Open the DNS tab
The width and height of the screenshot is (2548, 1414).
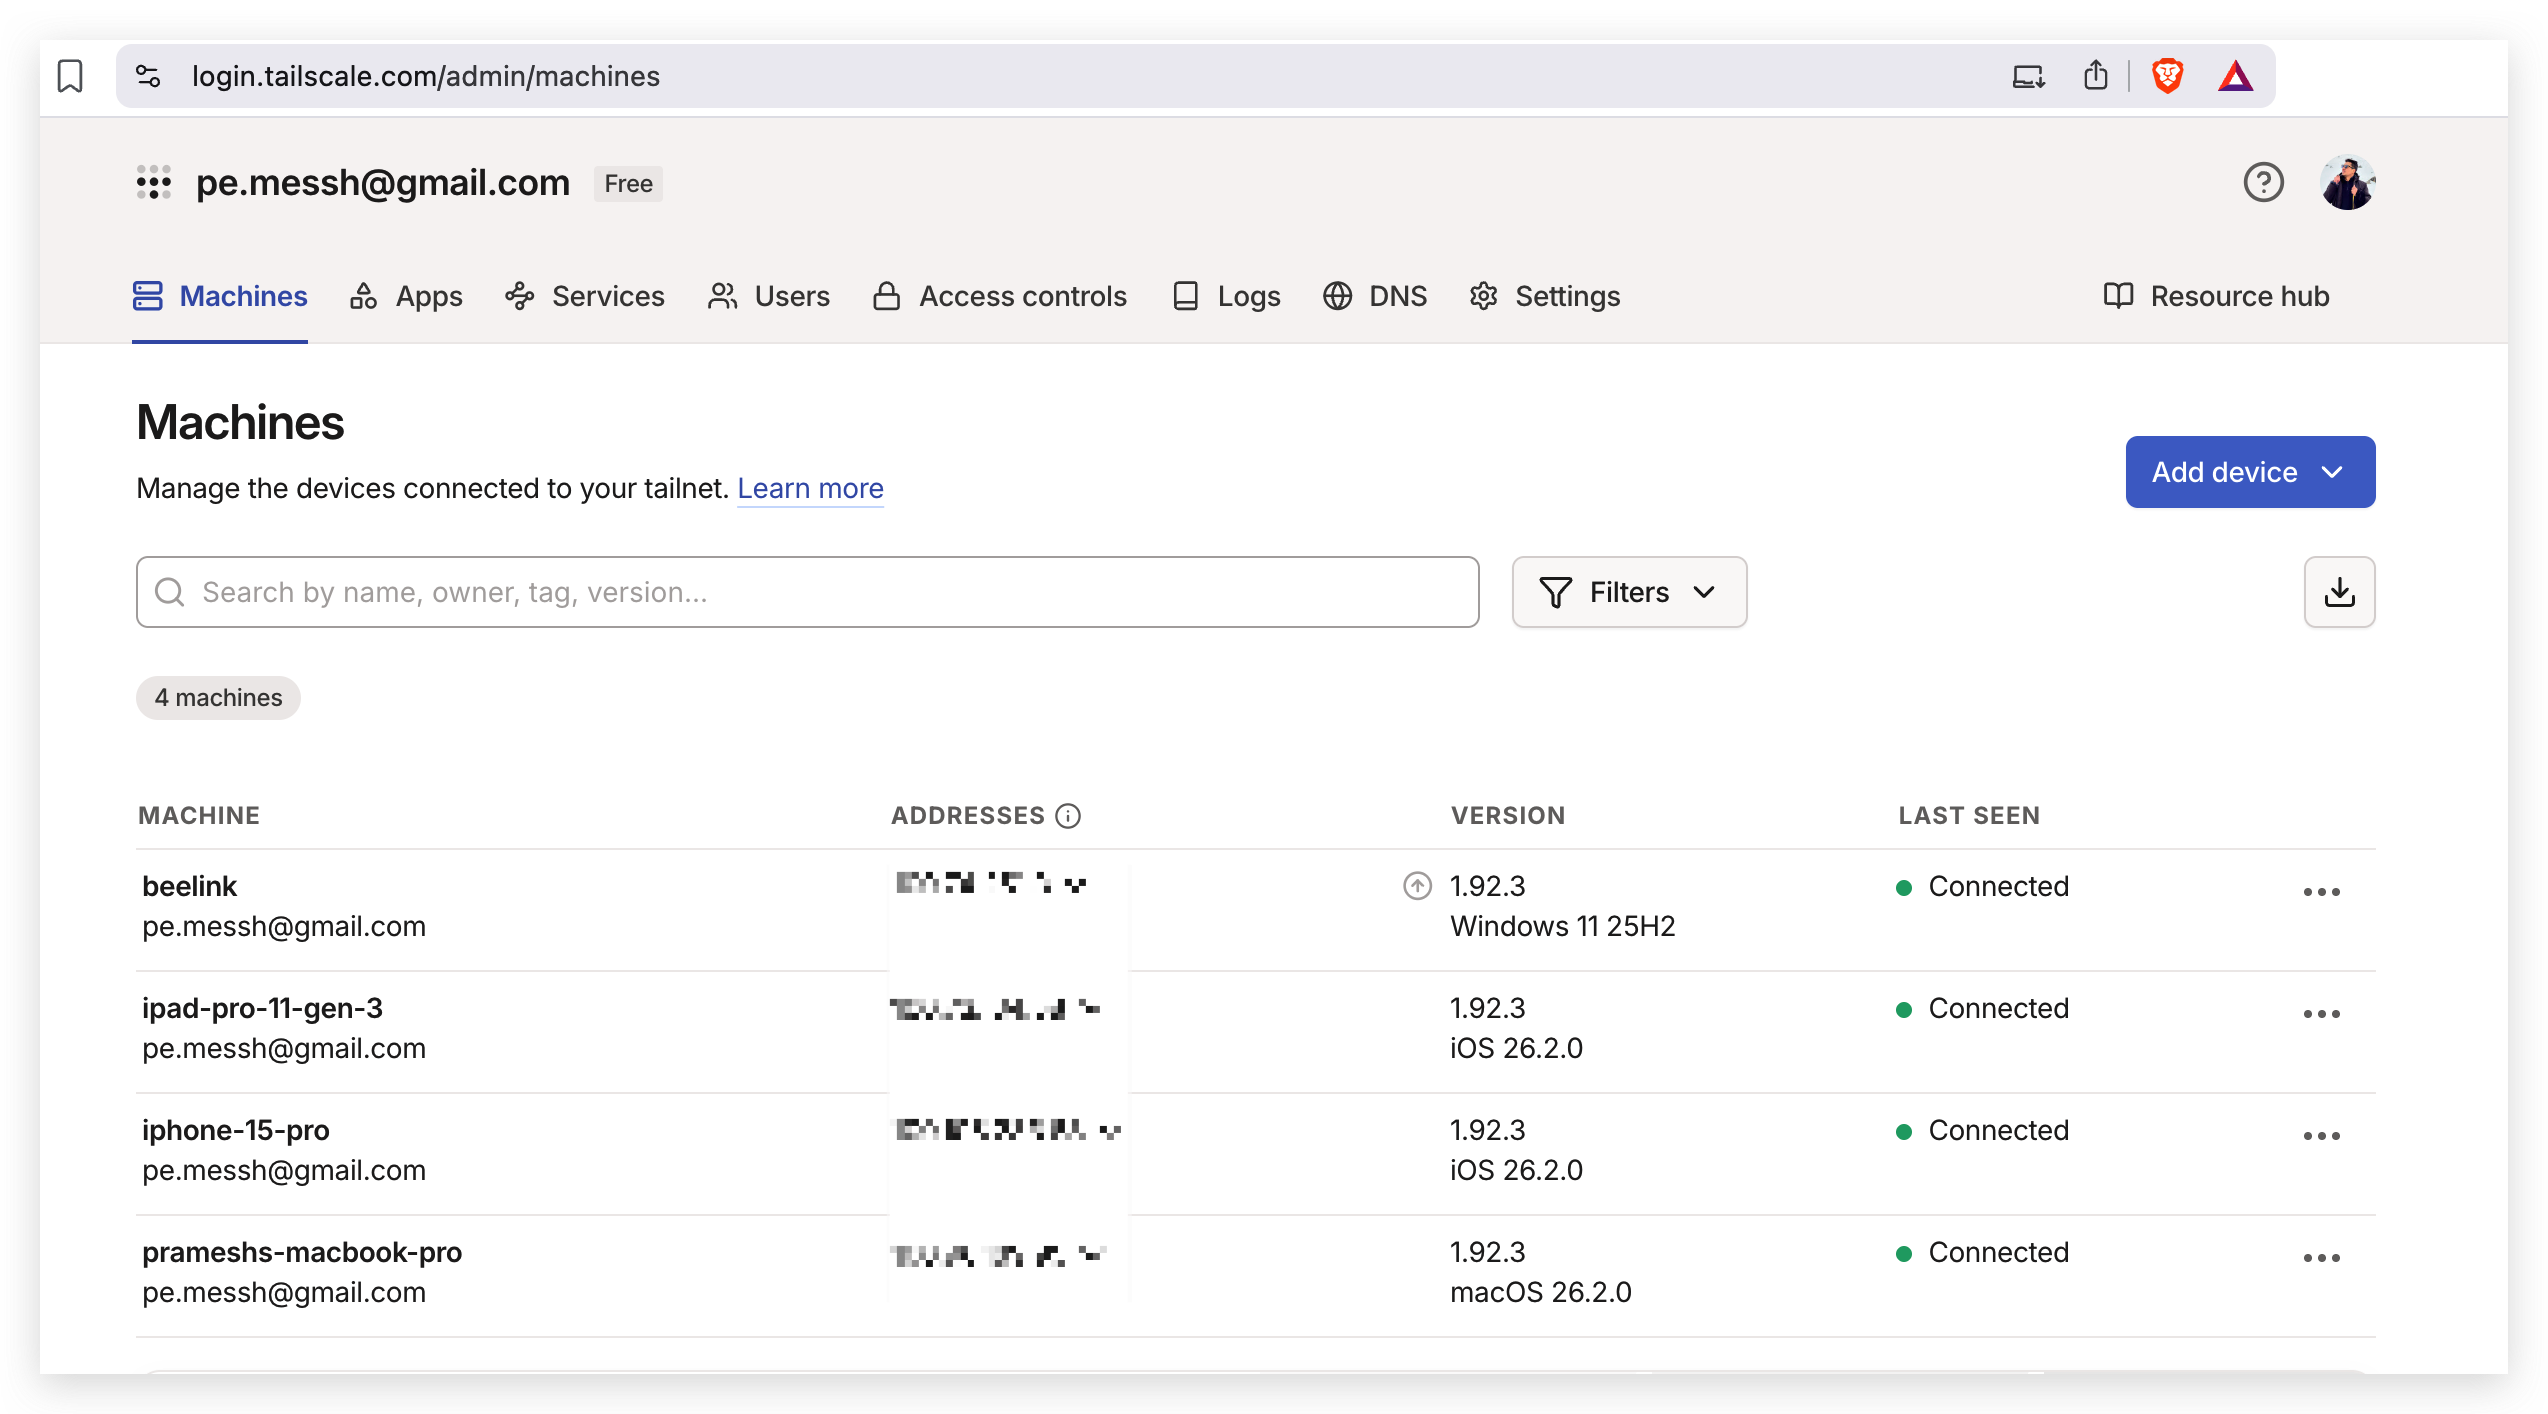[x=1375, y=296]
